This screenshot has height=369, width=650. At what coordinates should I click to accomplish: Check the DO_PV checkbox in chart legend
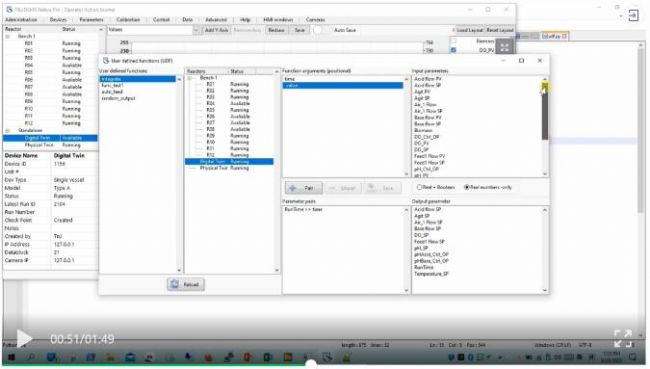point(454,50)
